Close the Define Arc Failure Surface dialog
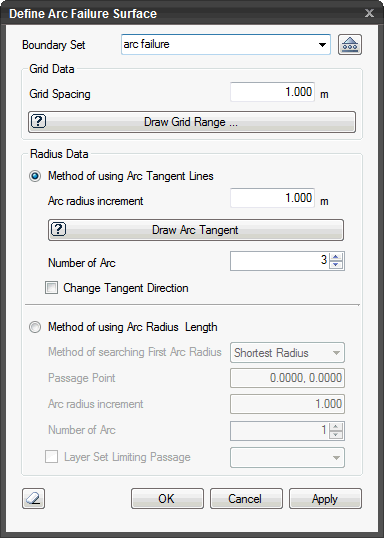The height and width of the screenshot is (539, 384). pos(369,13)
